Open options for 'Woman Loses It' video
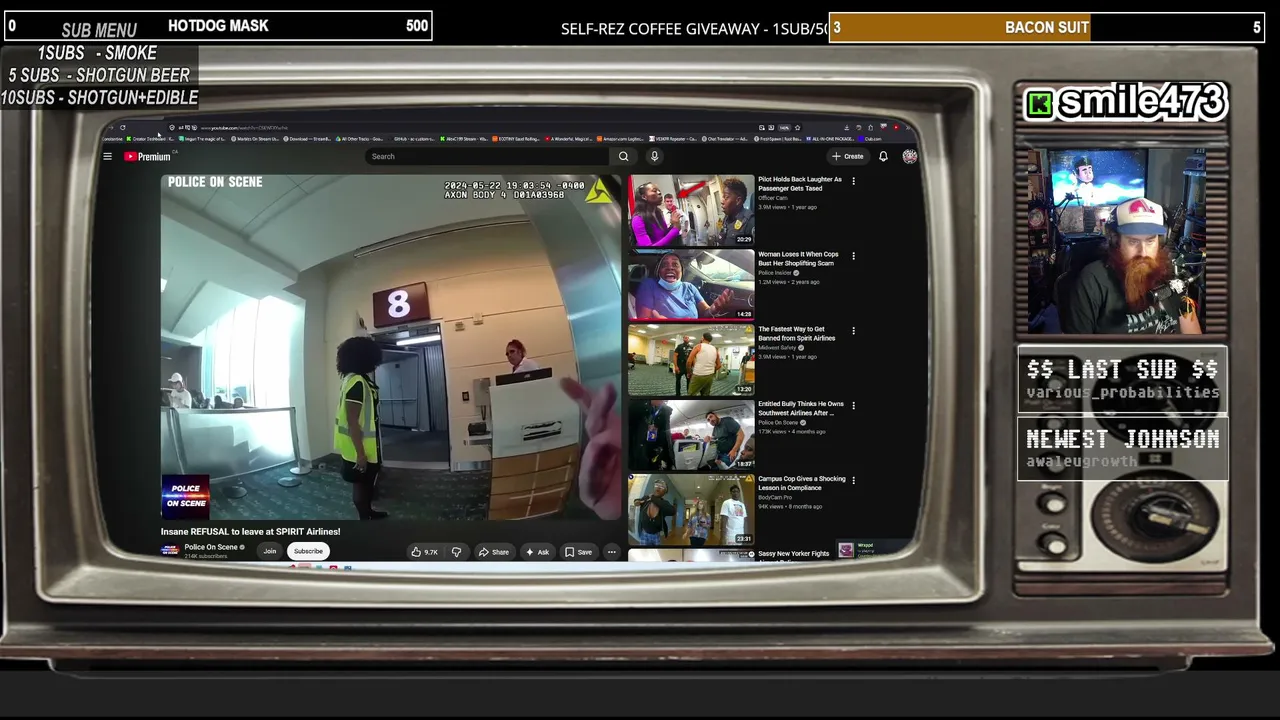Screen dimensions: 1280x720 (x=853, y=256)
